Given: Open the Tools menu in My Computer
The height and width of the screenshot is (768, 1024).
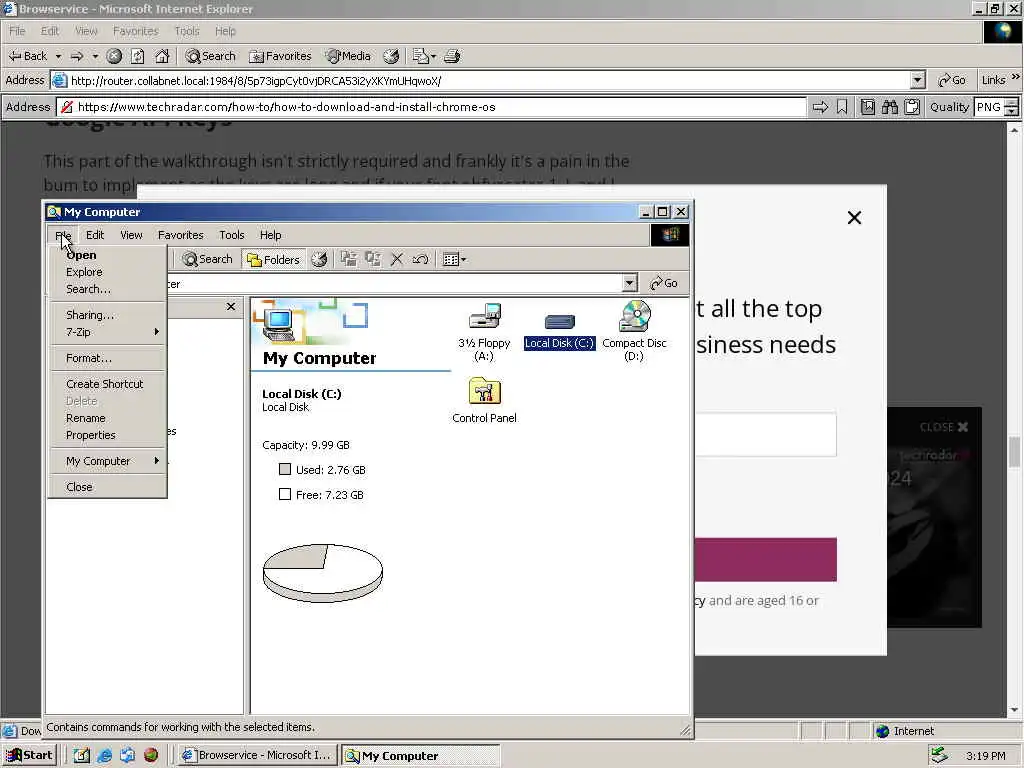Looking at the screenshot, I should click(x=231, y=235).
